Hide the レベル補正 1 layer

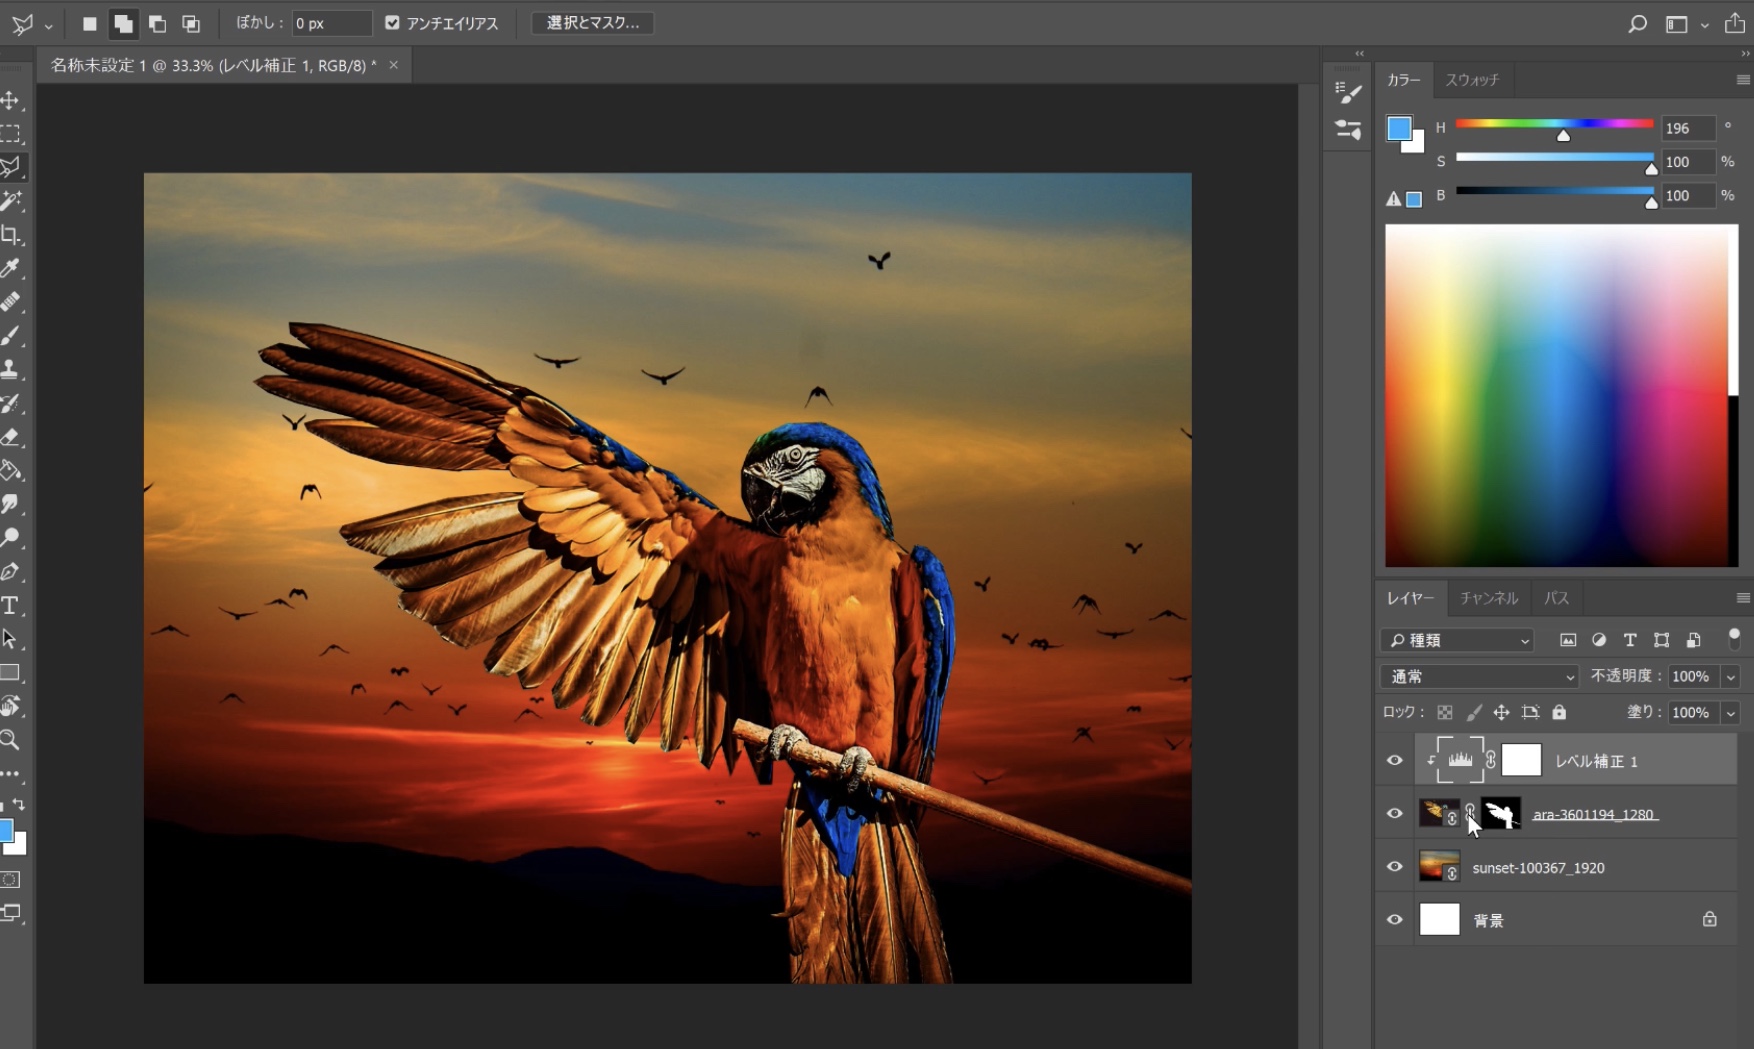coord(1394,761)
